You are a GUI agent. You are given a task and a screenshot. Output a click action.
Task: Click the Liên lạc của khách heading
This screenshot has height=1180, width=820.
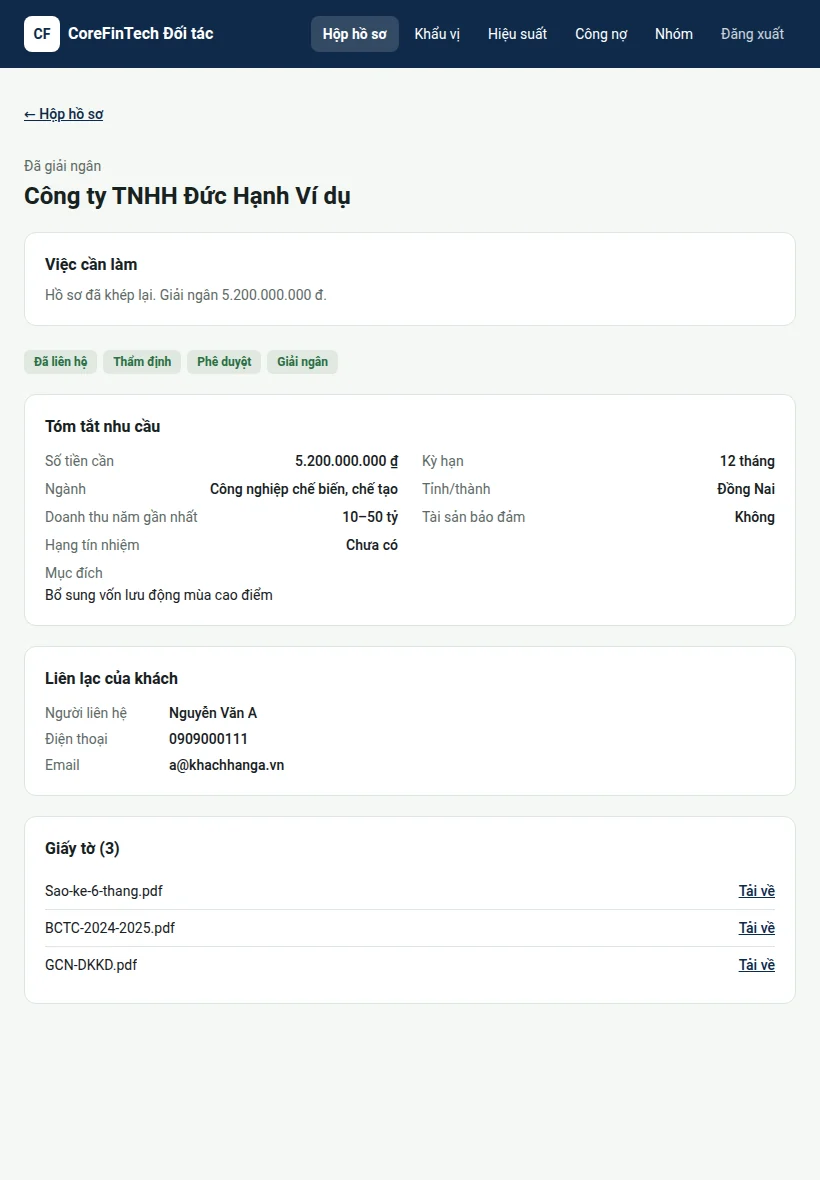[x=111, y=678]
